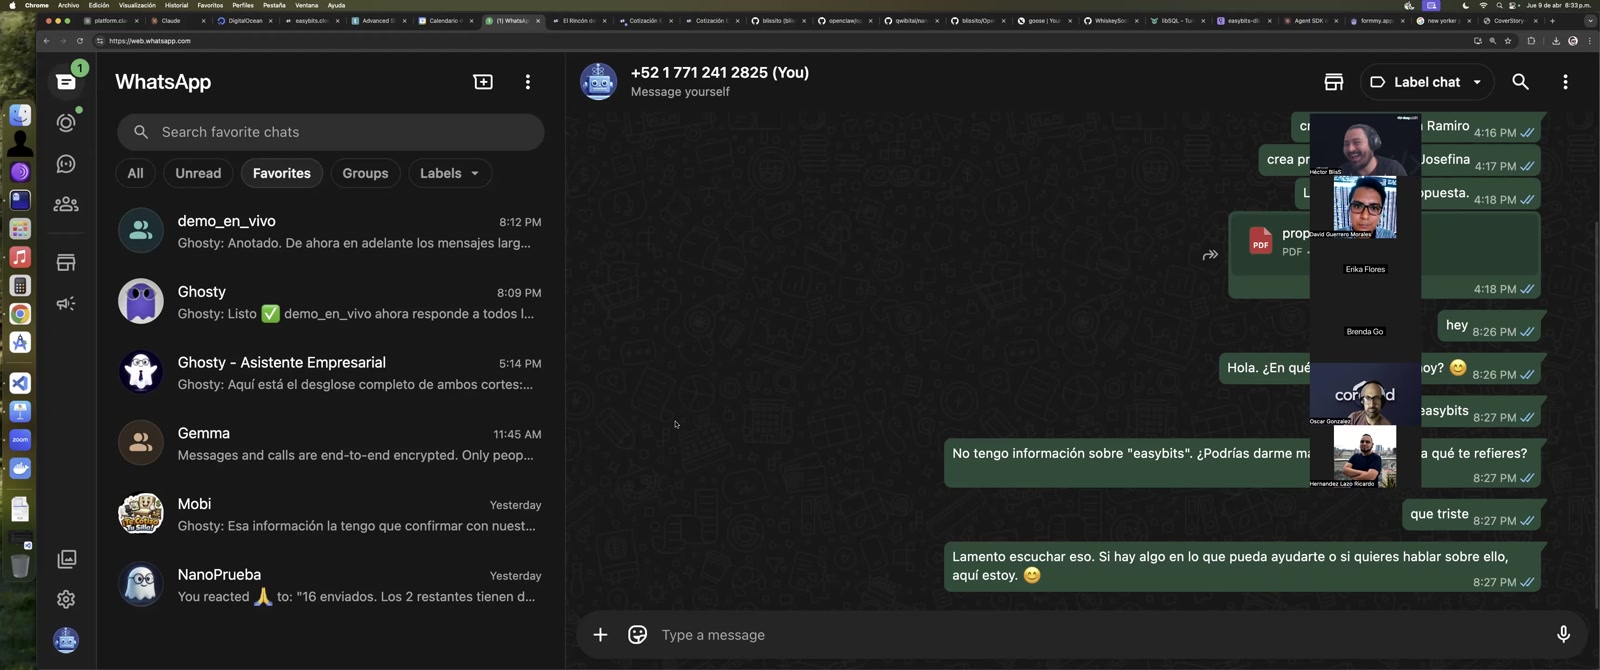Search within the chat conversation
The height and width of the screenshot is (670, 1600).
coord(1520,82)
